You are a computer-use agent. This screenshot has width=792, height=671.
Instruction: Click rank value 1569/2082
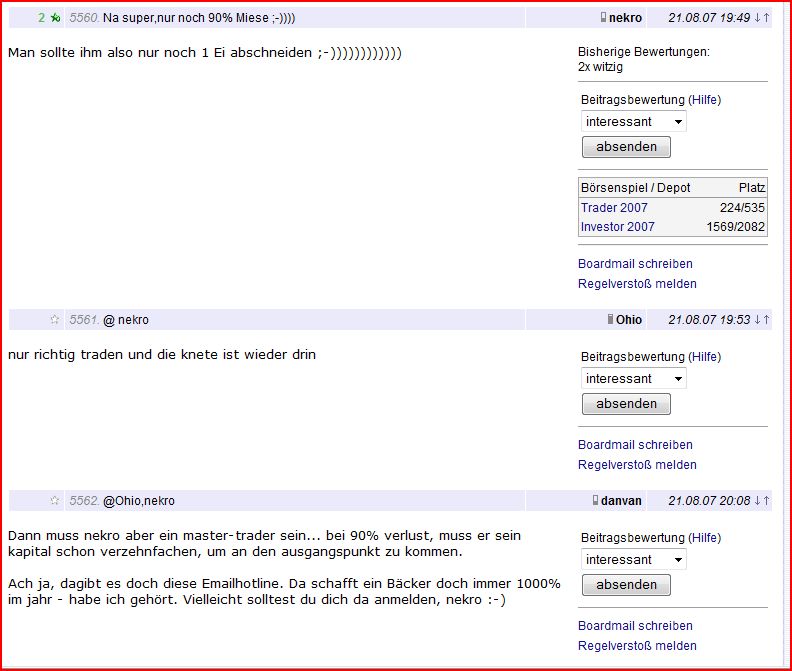(x=735, y=227)
